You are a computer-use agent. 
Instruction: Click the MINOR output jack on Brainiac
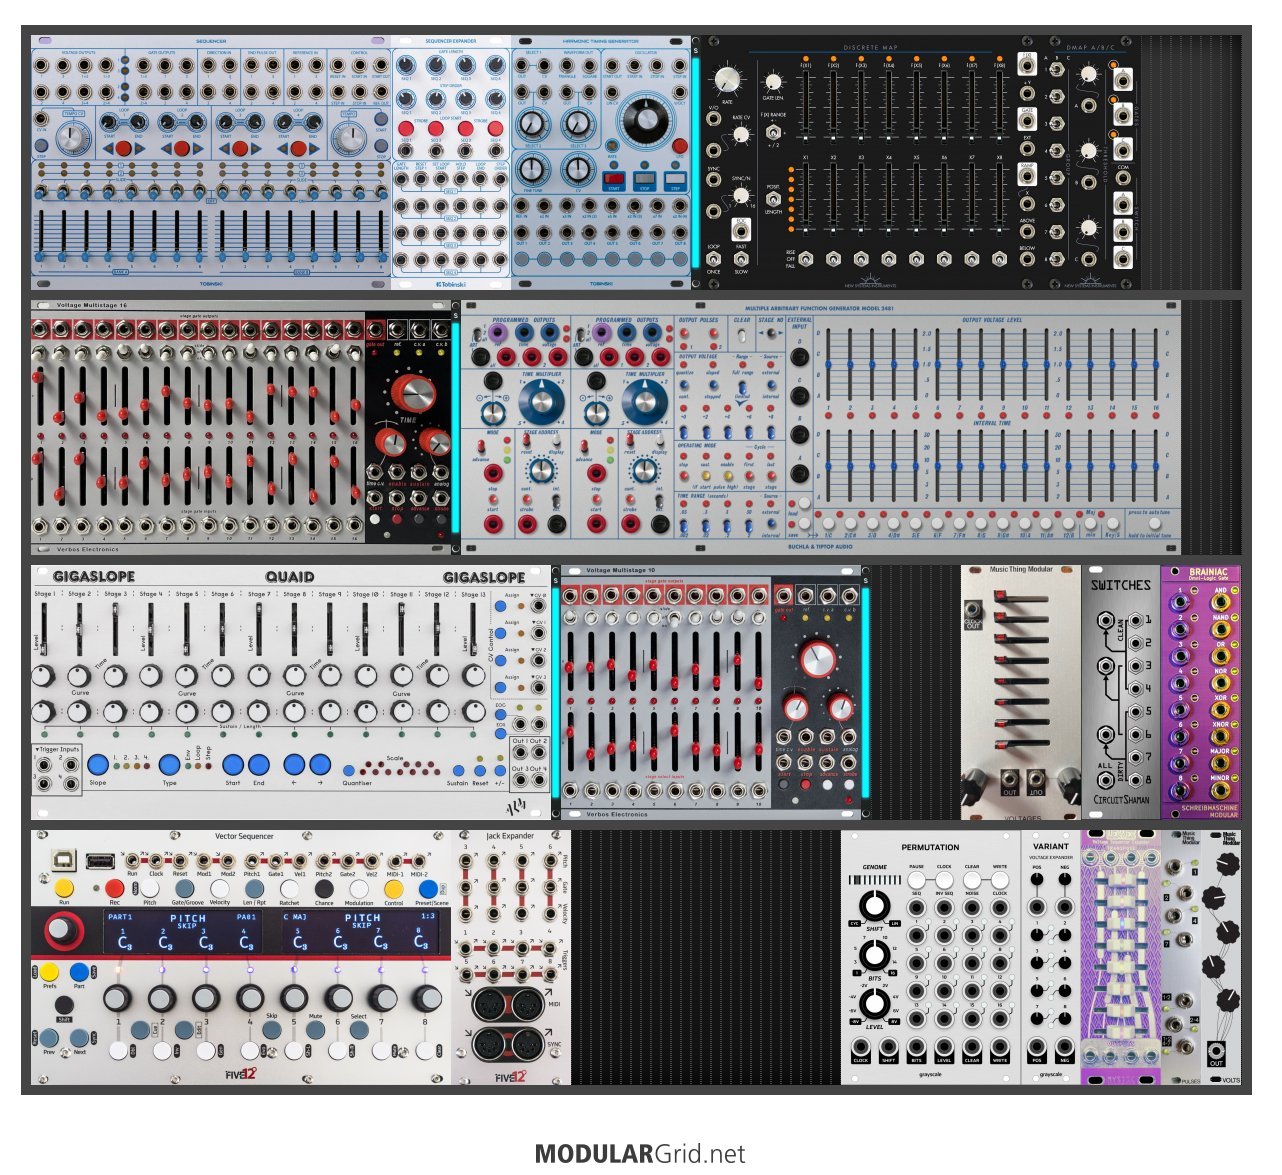click(1221, 789)
